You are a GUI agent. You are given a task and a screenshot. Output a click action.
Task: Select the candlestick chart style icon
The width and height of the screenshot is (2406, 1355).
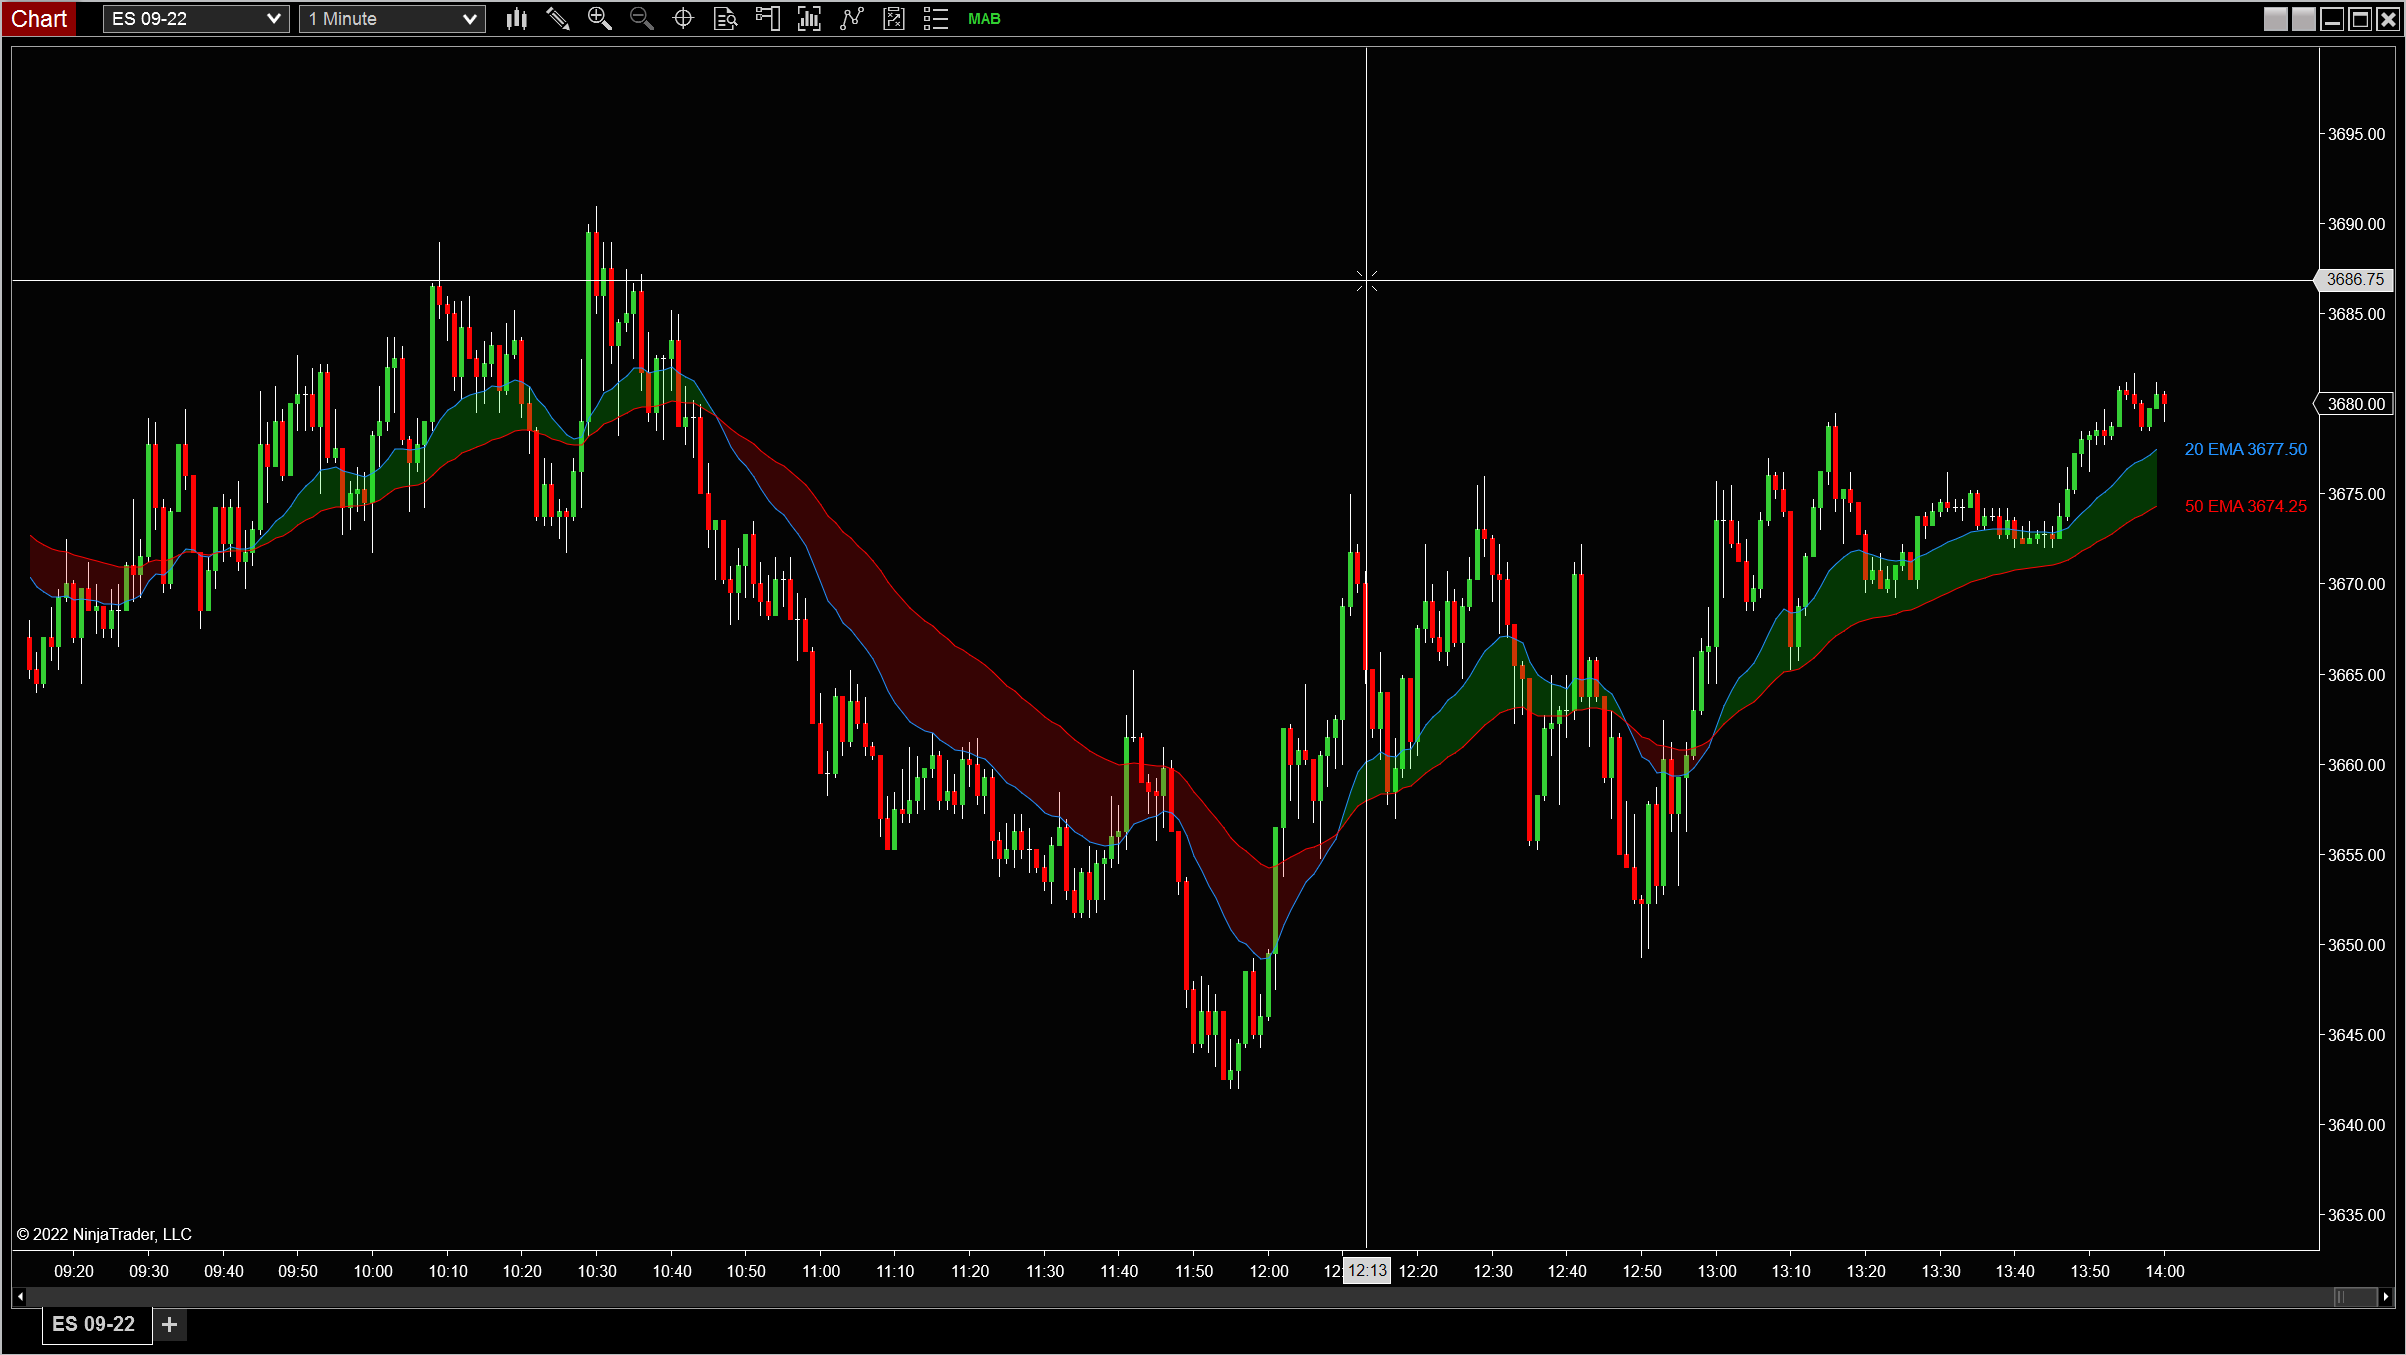[516, 18]
